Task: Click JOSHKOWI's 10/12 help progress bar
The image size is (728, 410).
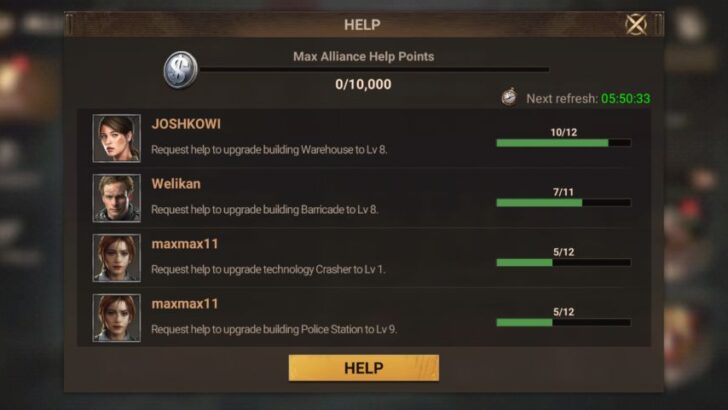Action: tap(564, 143)
